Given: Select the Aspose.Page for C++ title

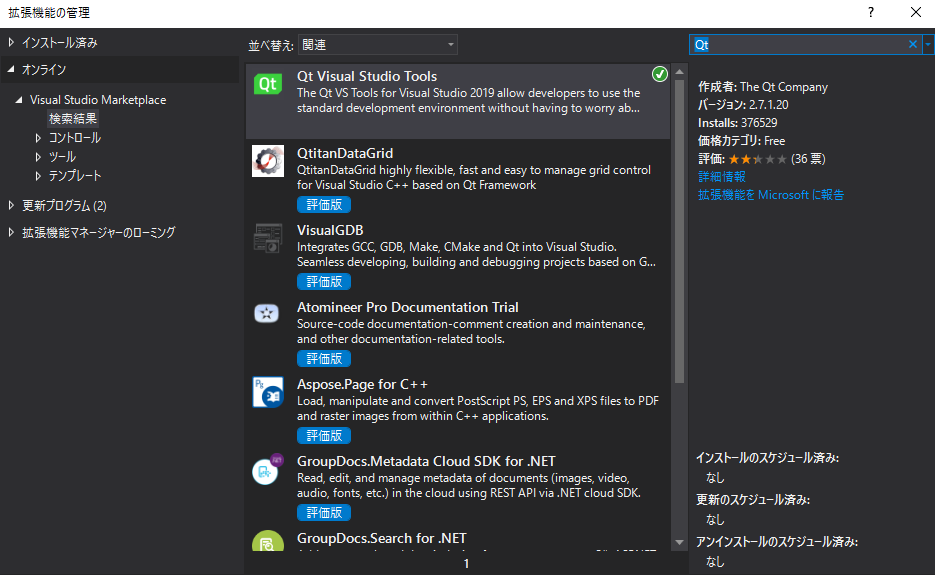Looking at the screenshot, I should (362, 384).
